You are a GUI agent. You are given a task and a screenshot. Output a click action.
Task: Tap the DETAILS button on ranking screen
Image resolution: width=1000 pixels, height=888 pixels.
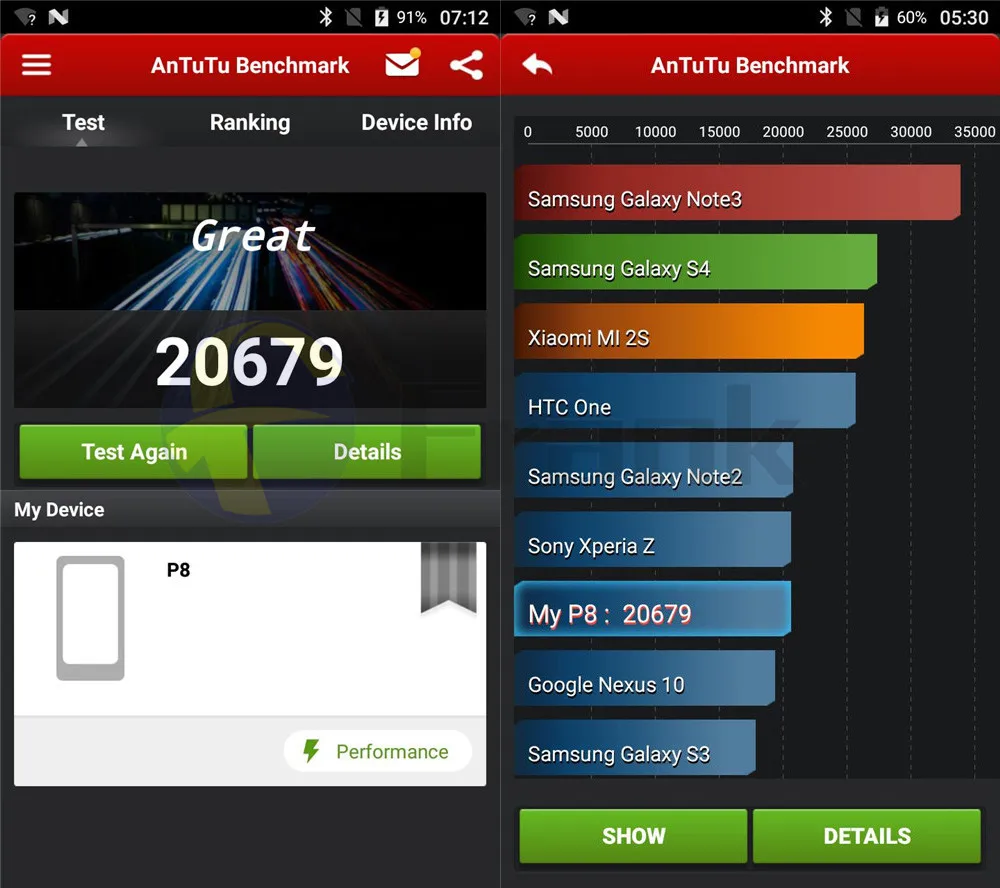point(867,836)
